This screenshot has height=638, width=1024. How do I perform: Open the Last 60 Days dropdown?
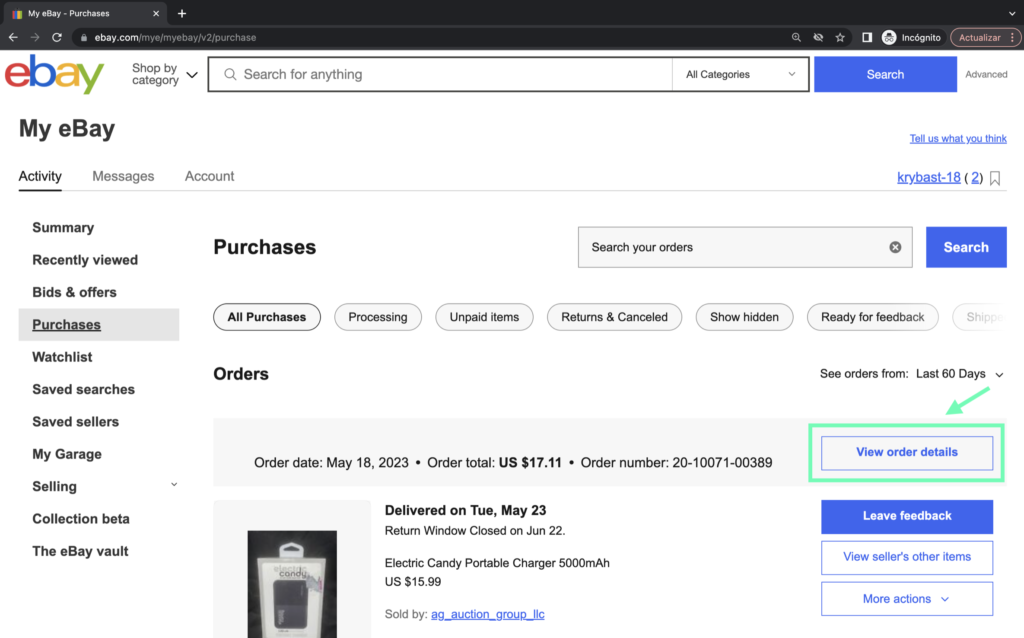point(959,374)
